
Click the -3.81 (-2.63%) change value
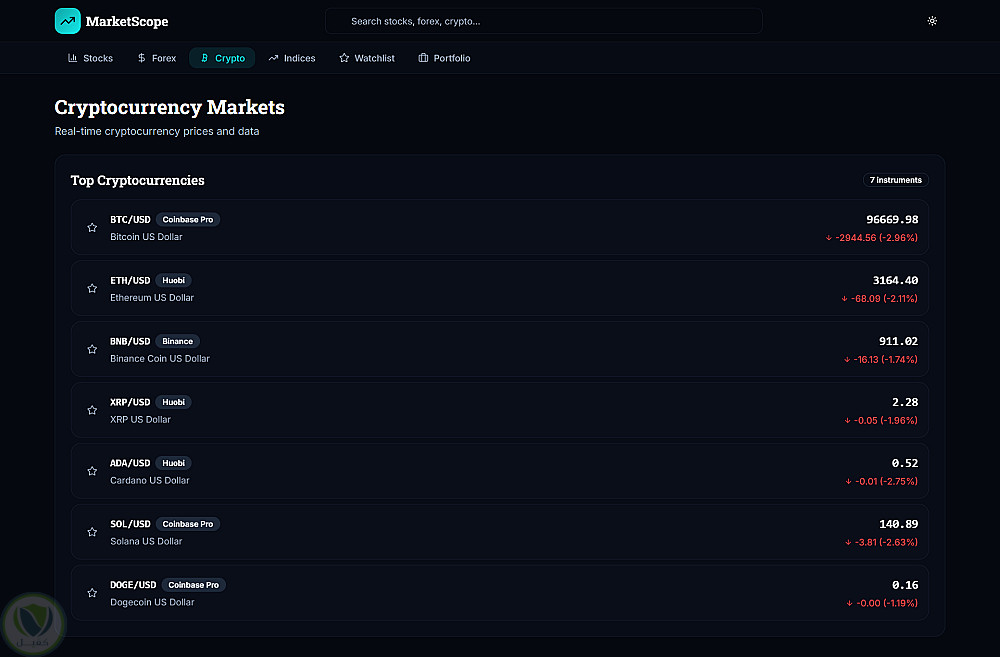coord(881,542)
